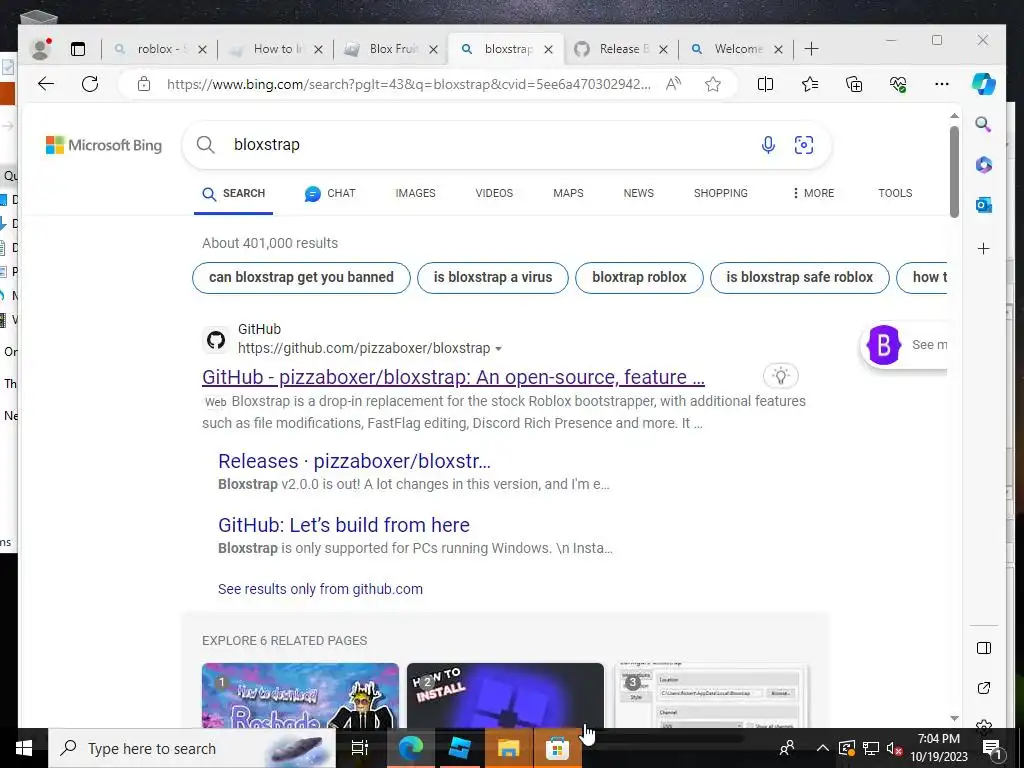Launch Roblox Studio from taskbar
Image resolution: width=1024 pixels, height=768 pixels.
click(x=460, y=748)
